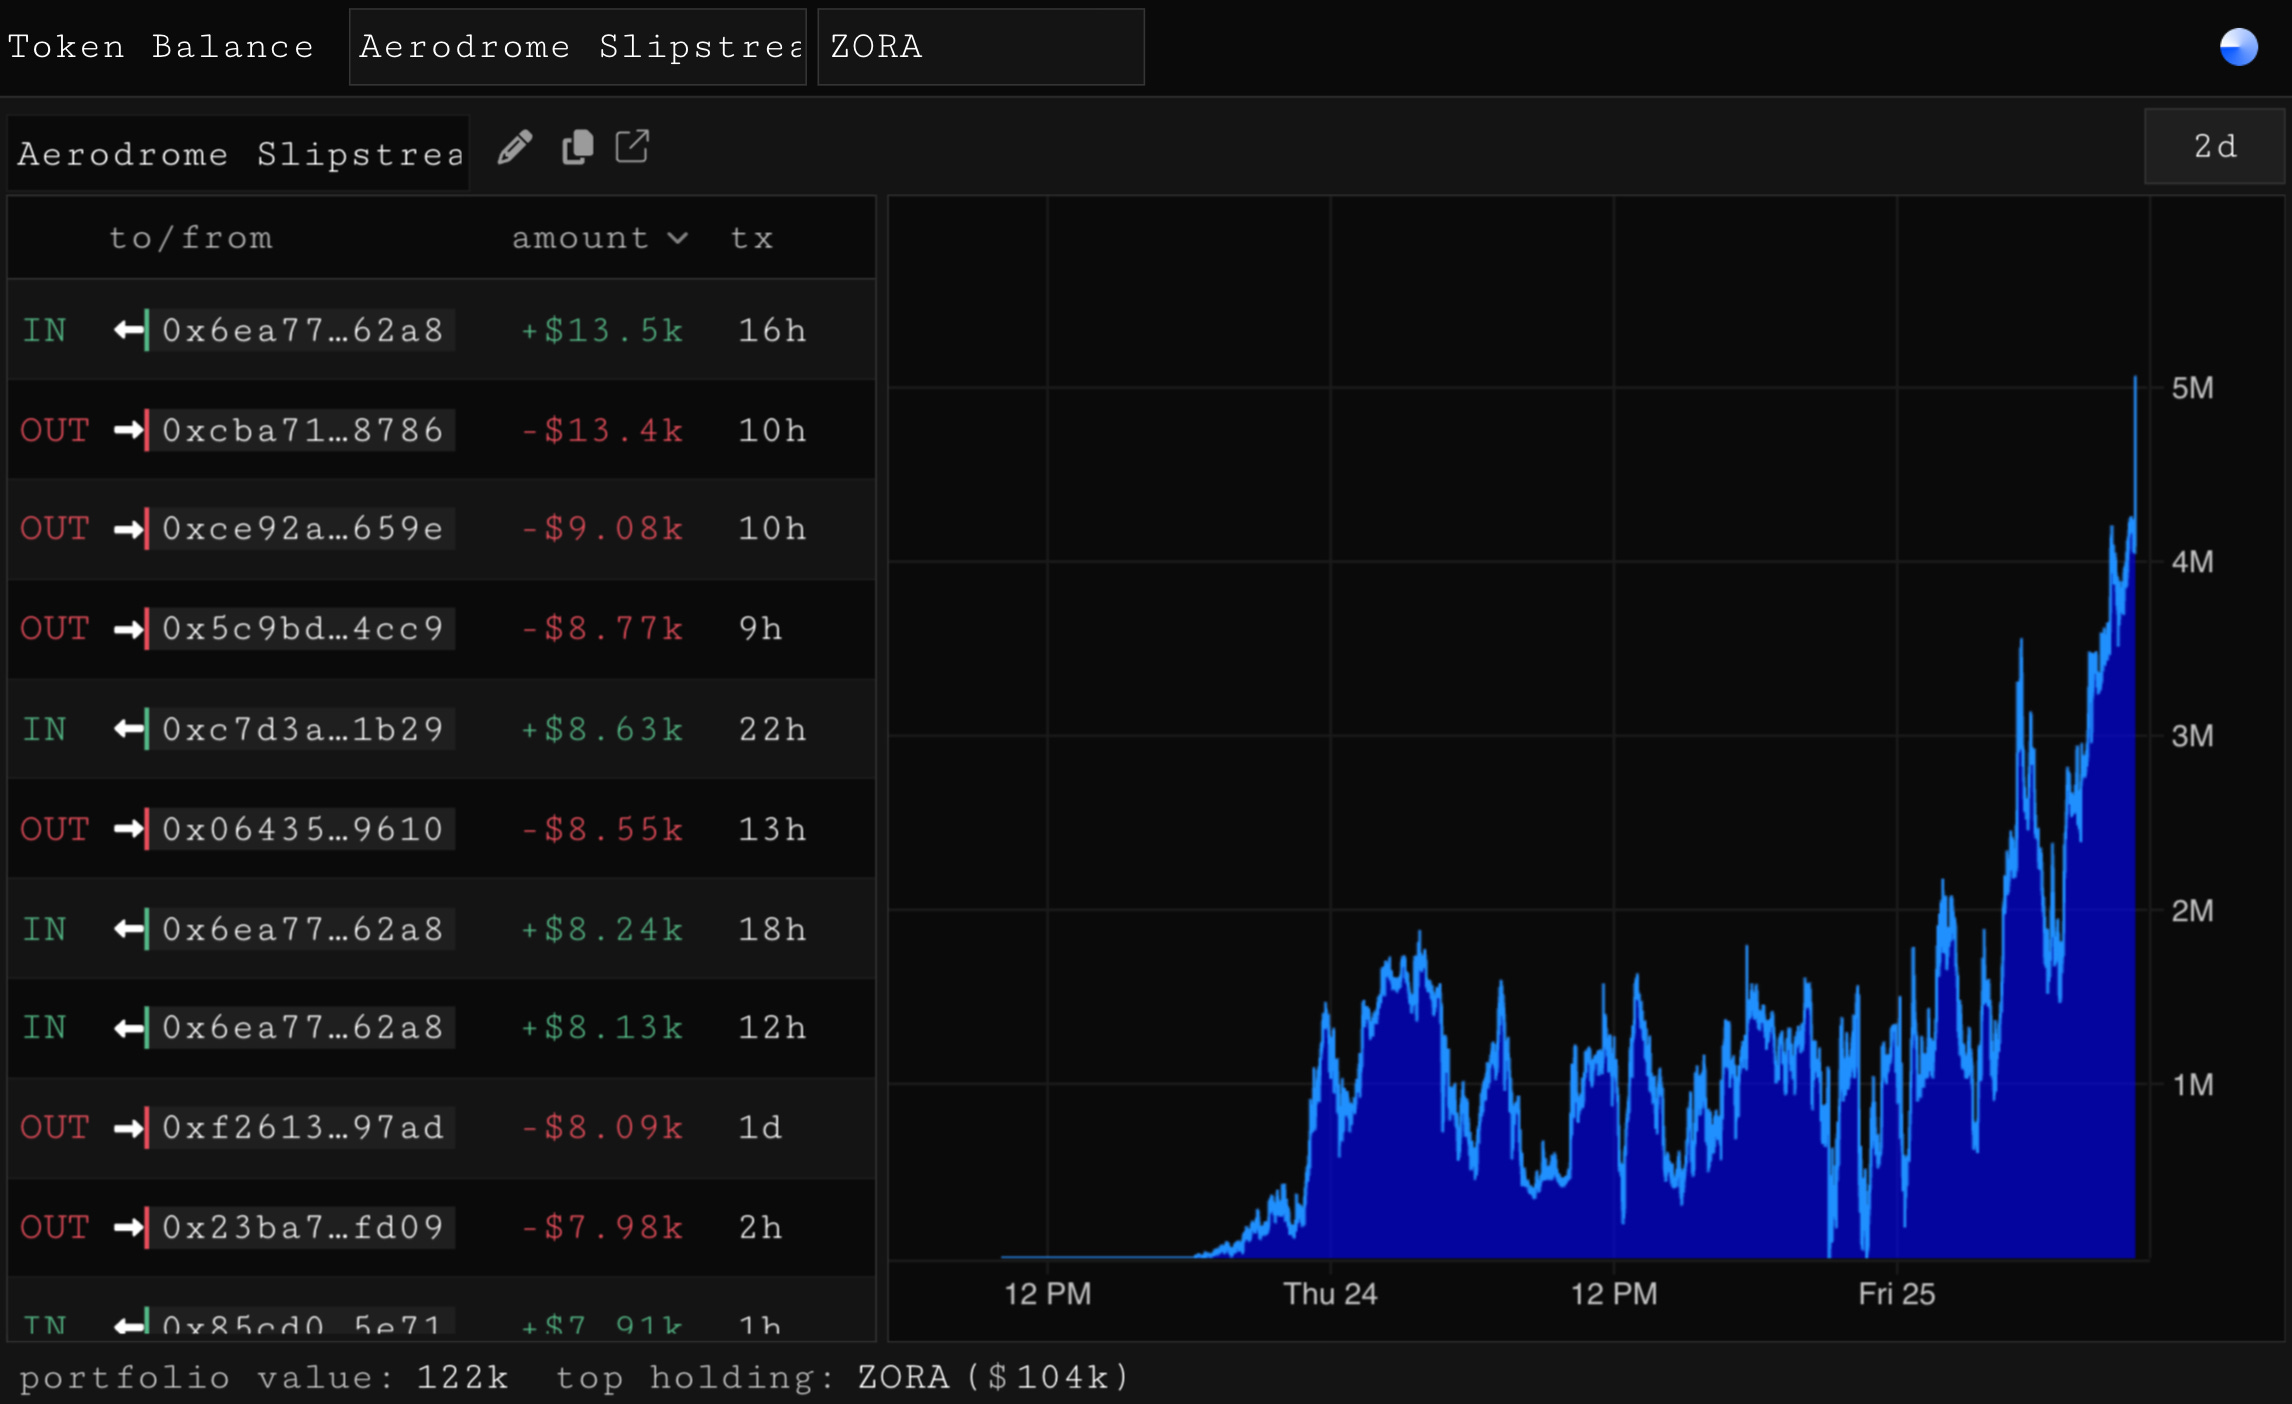2292x1404 pixels.
Task: Click the Aerodrome Slipstream field in top bar
Action: (578, 47)
